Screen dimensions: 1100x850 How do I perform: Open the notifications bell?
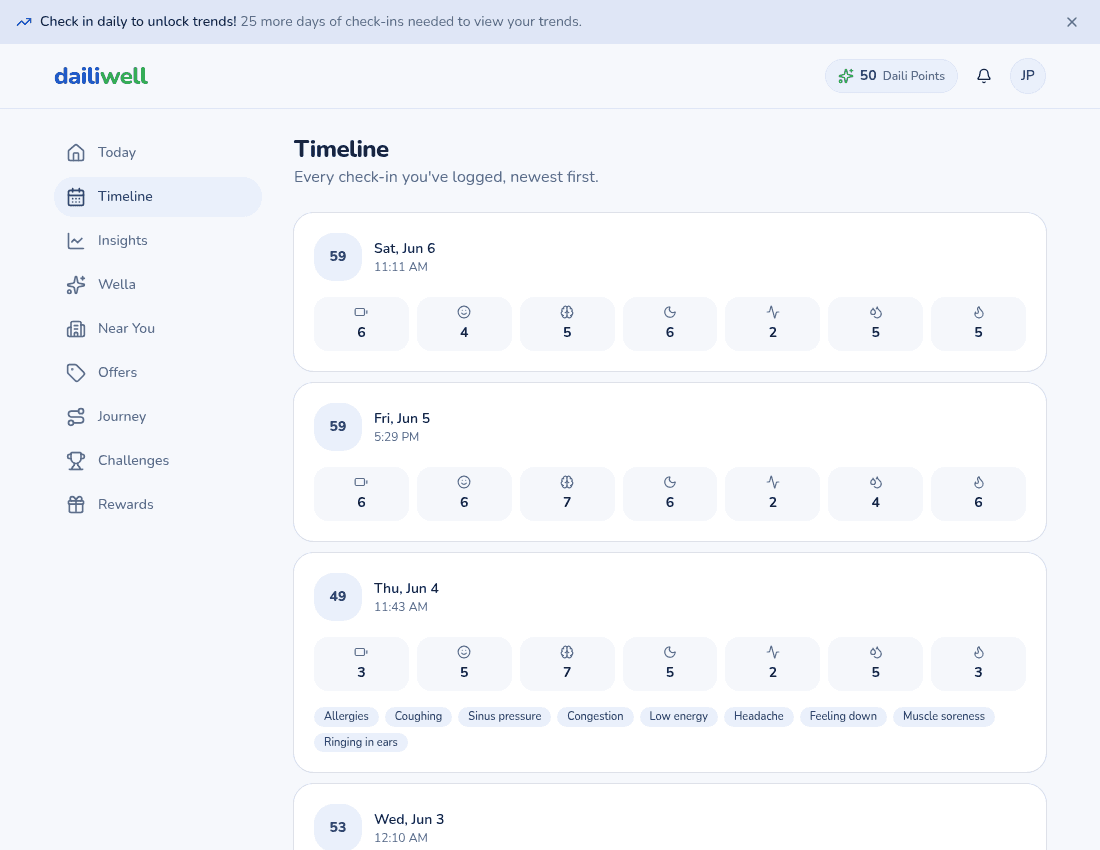[984, 76]
